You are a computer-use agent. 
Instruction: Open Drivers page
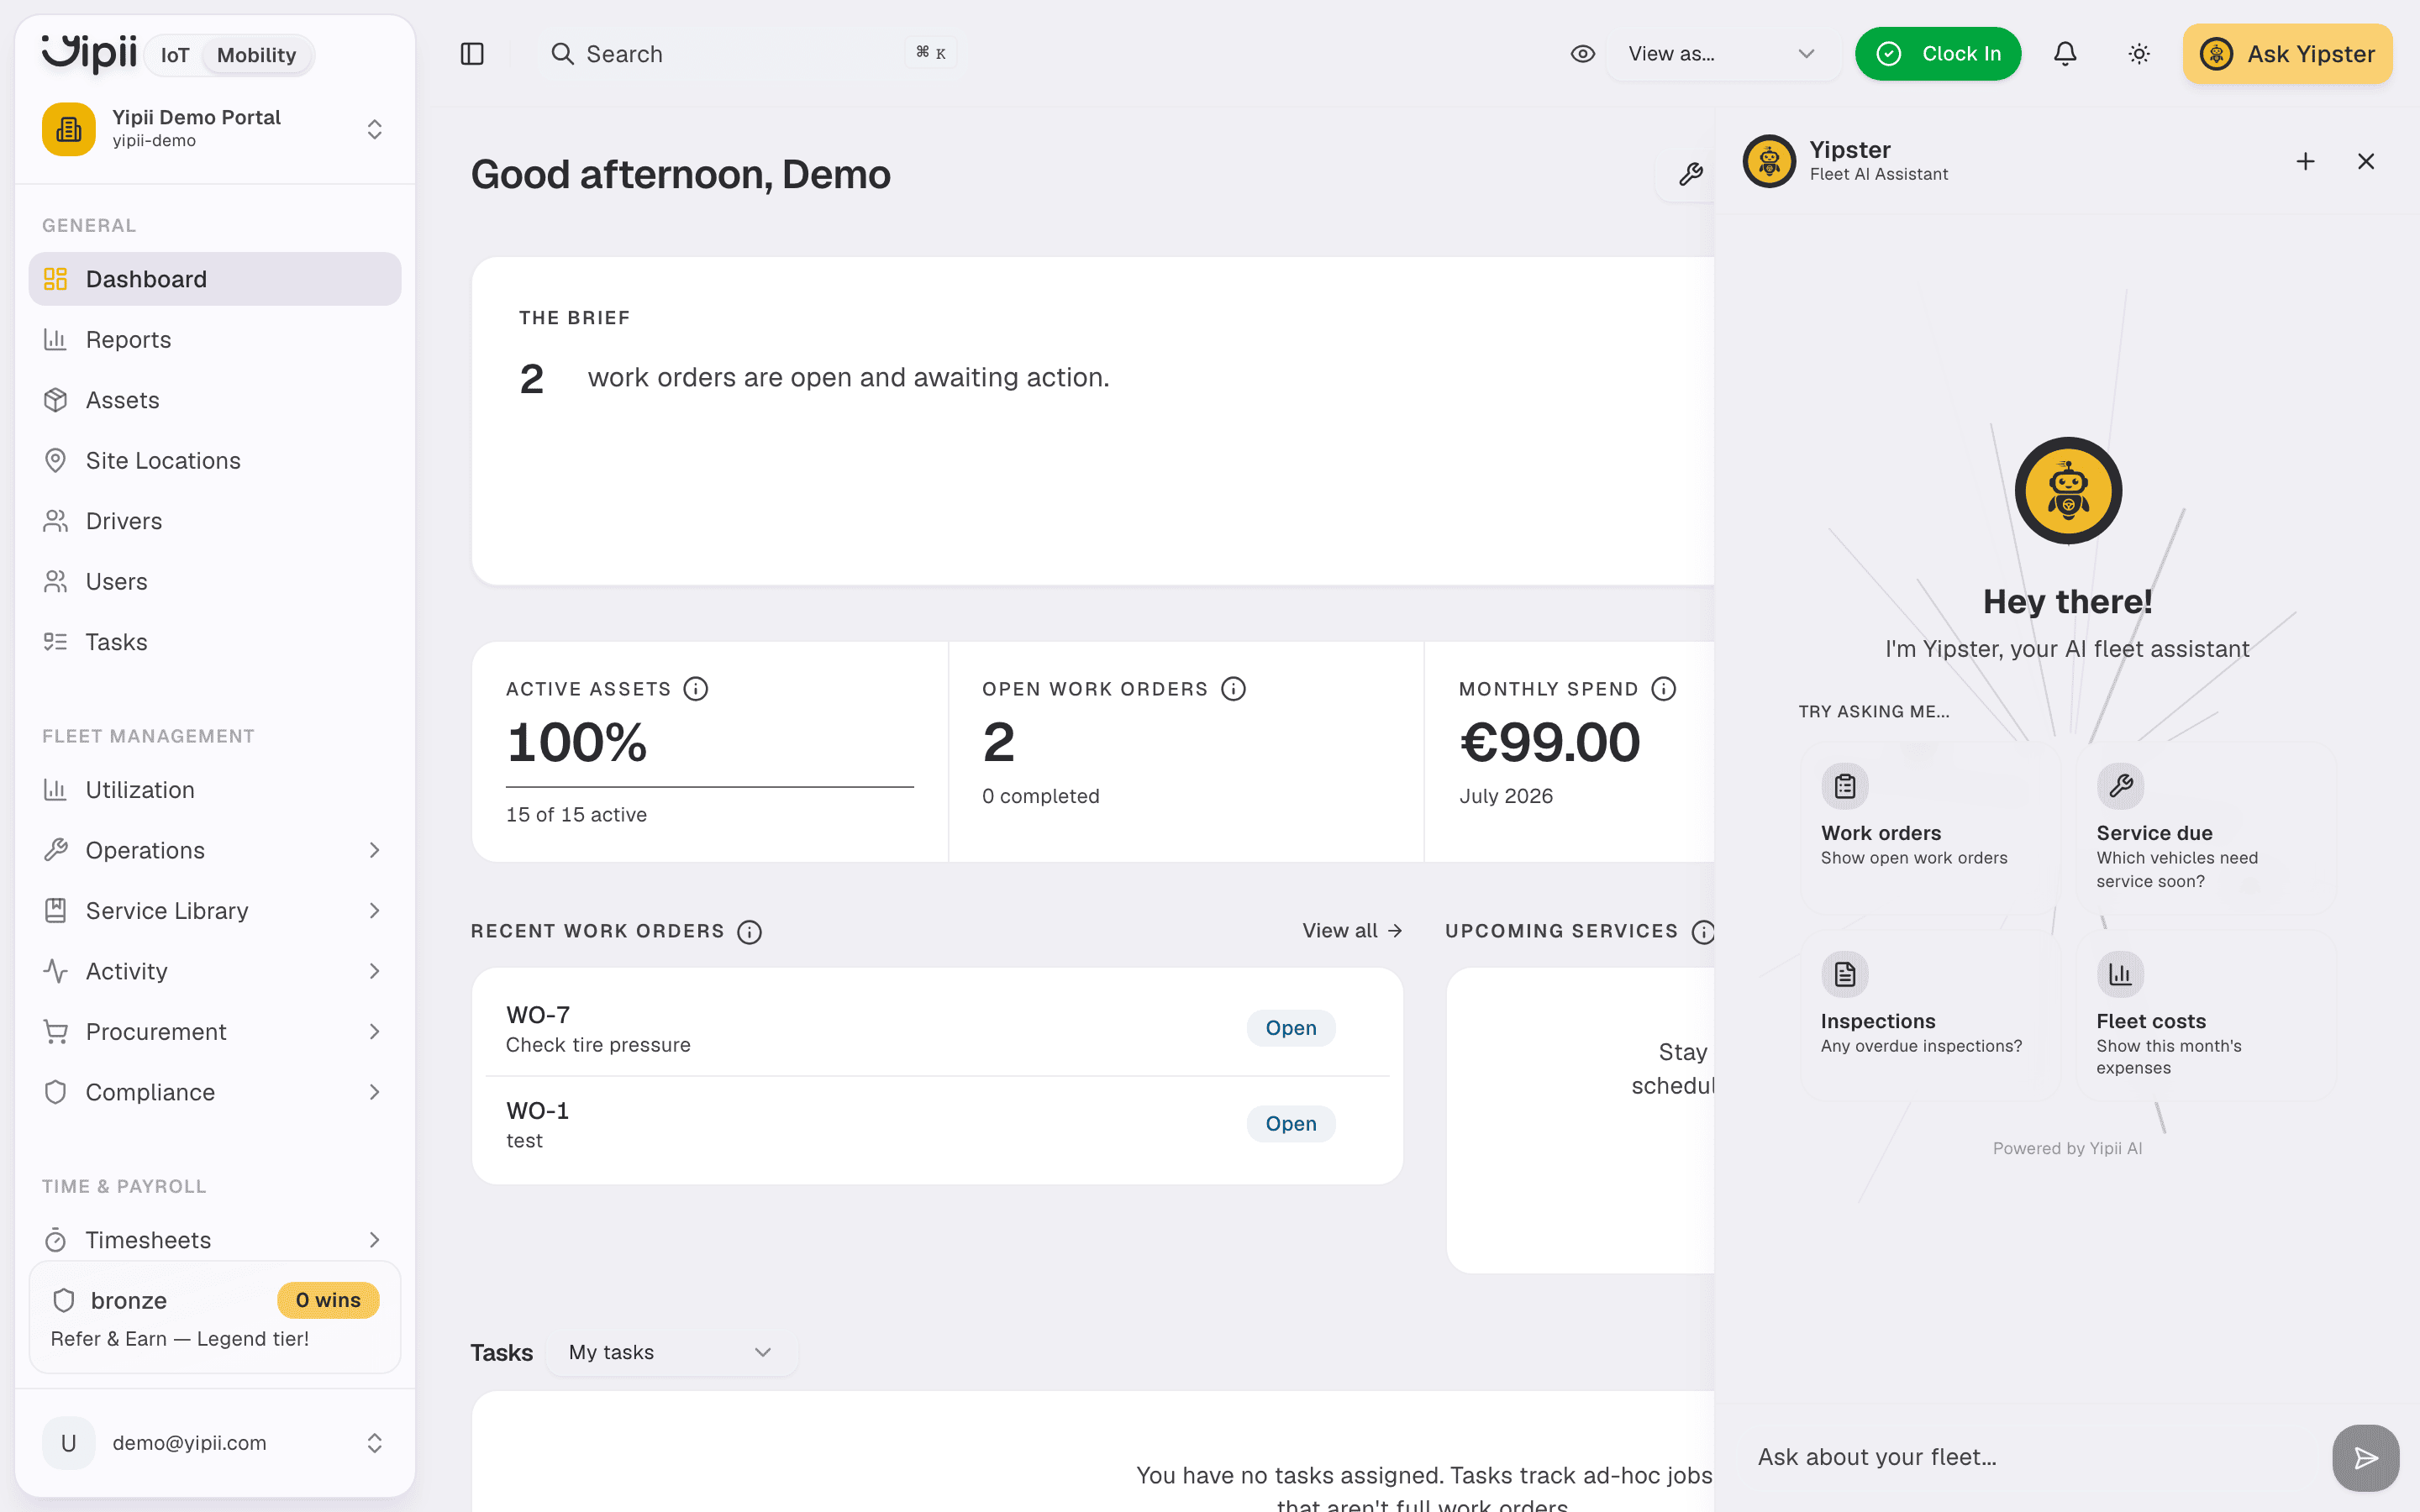tap(214, 521)
